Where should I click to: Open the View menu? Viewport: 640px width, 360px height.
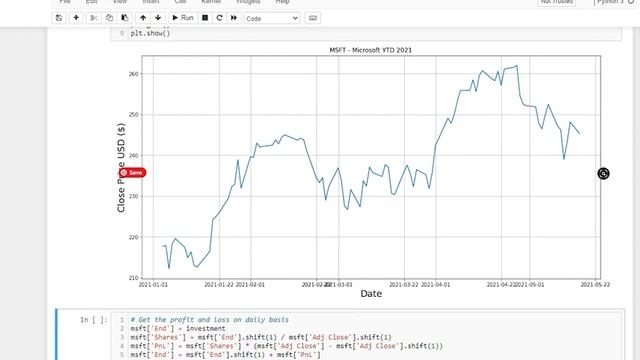120,2
